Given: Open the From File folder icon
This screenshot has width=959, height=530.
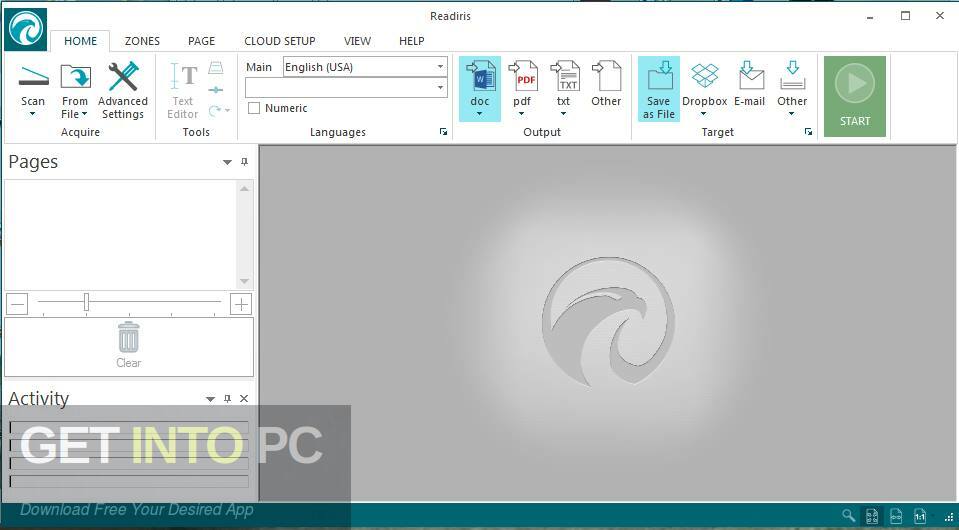Looking at the screenshot, I should tap(75, 76).
